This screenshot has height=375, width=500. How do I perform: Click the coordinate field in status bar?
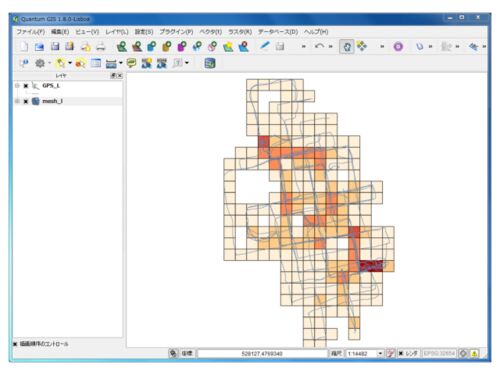[262, 353]
